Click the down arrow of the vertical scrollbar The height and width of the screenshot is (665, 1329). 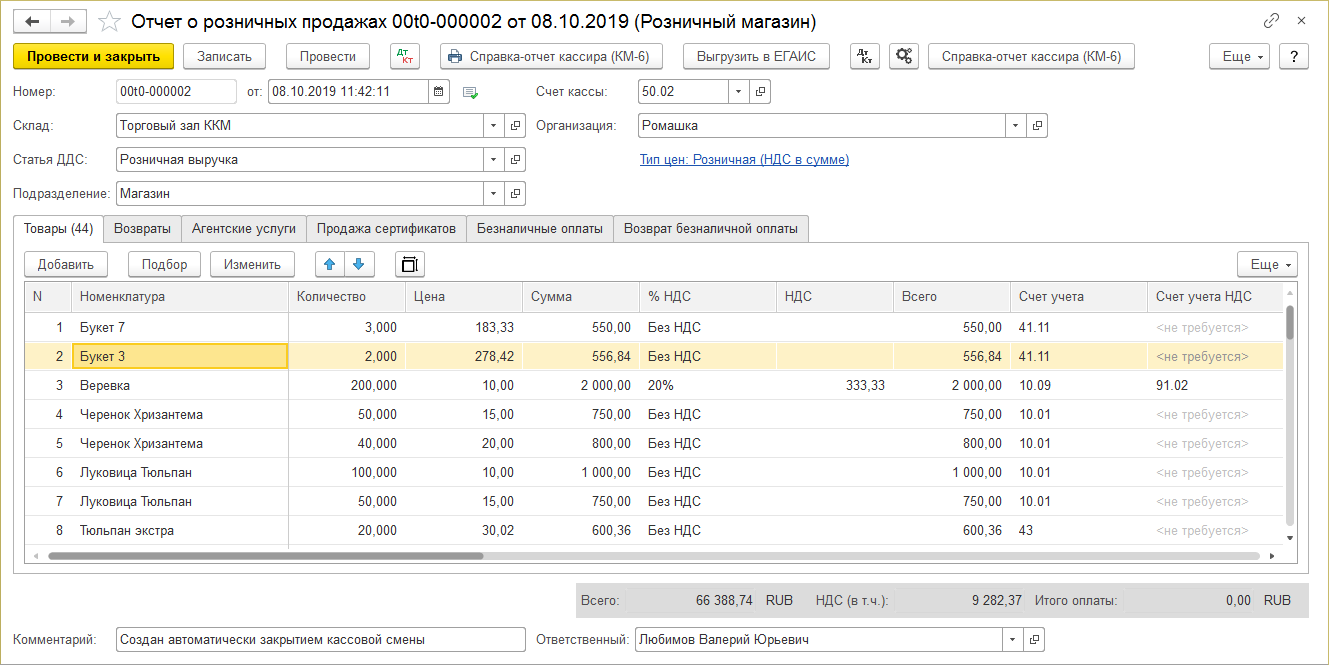(x=1290, y=538)
